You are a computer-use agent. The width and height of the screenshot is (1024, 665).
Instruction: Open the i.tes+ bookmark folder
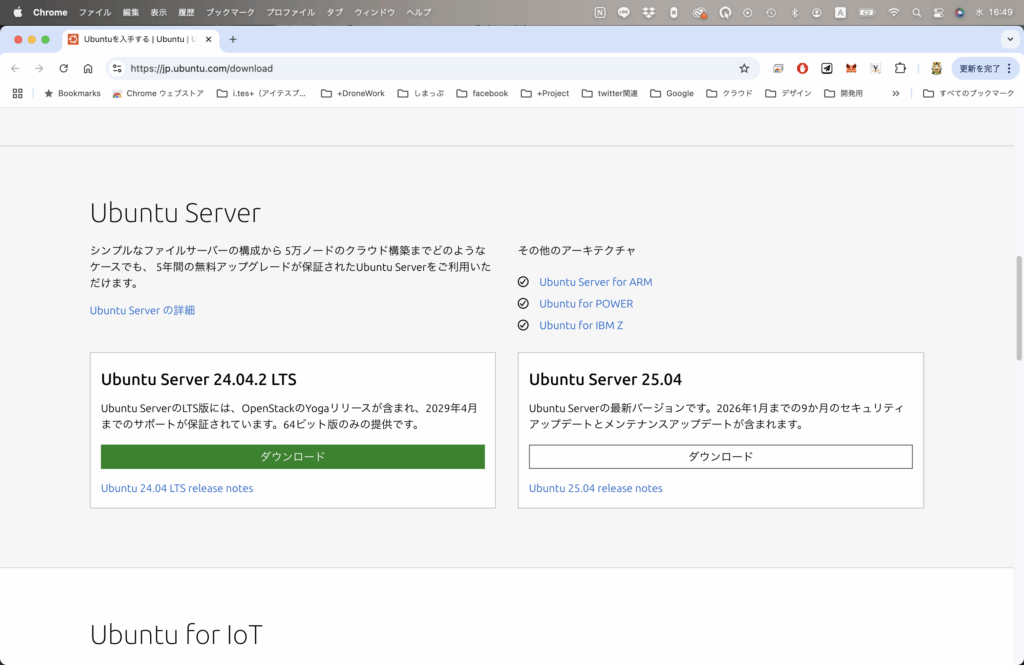pyautogui.click(x=261, y=93)
